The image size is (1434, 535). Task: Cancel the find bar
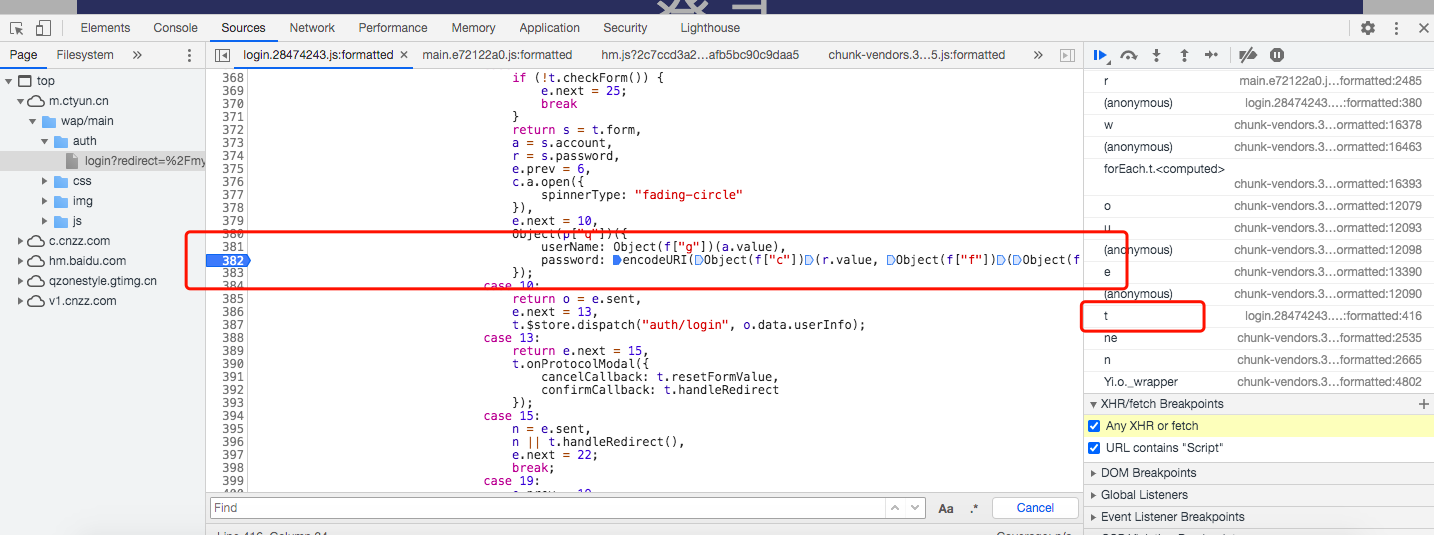1035,508
